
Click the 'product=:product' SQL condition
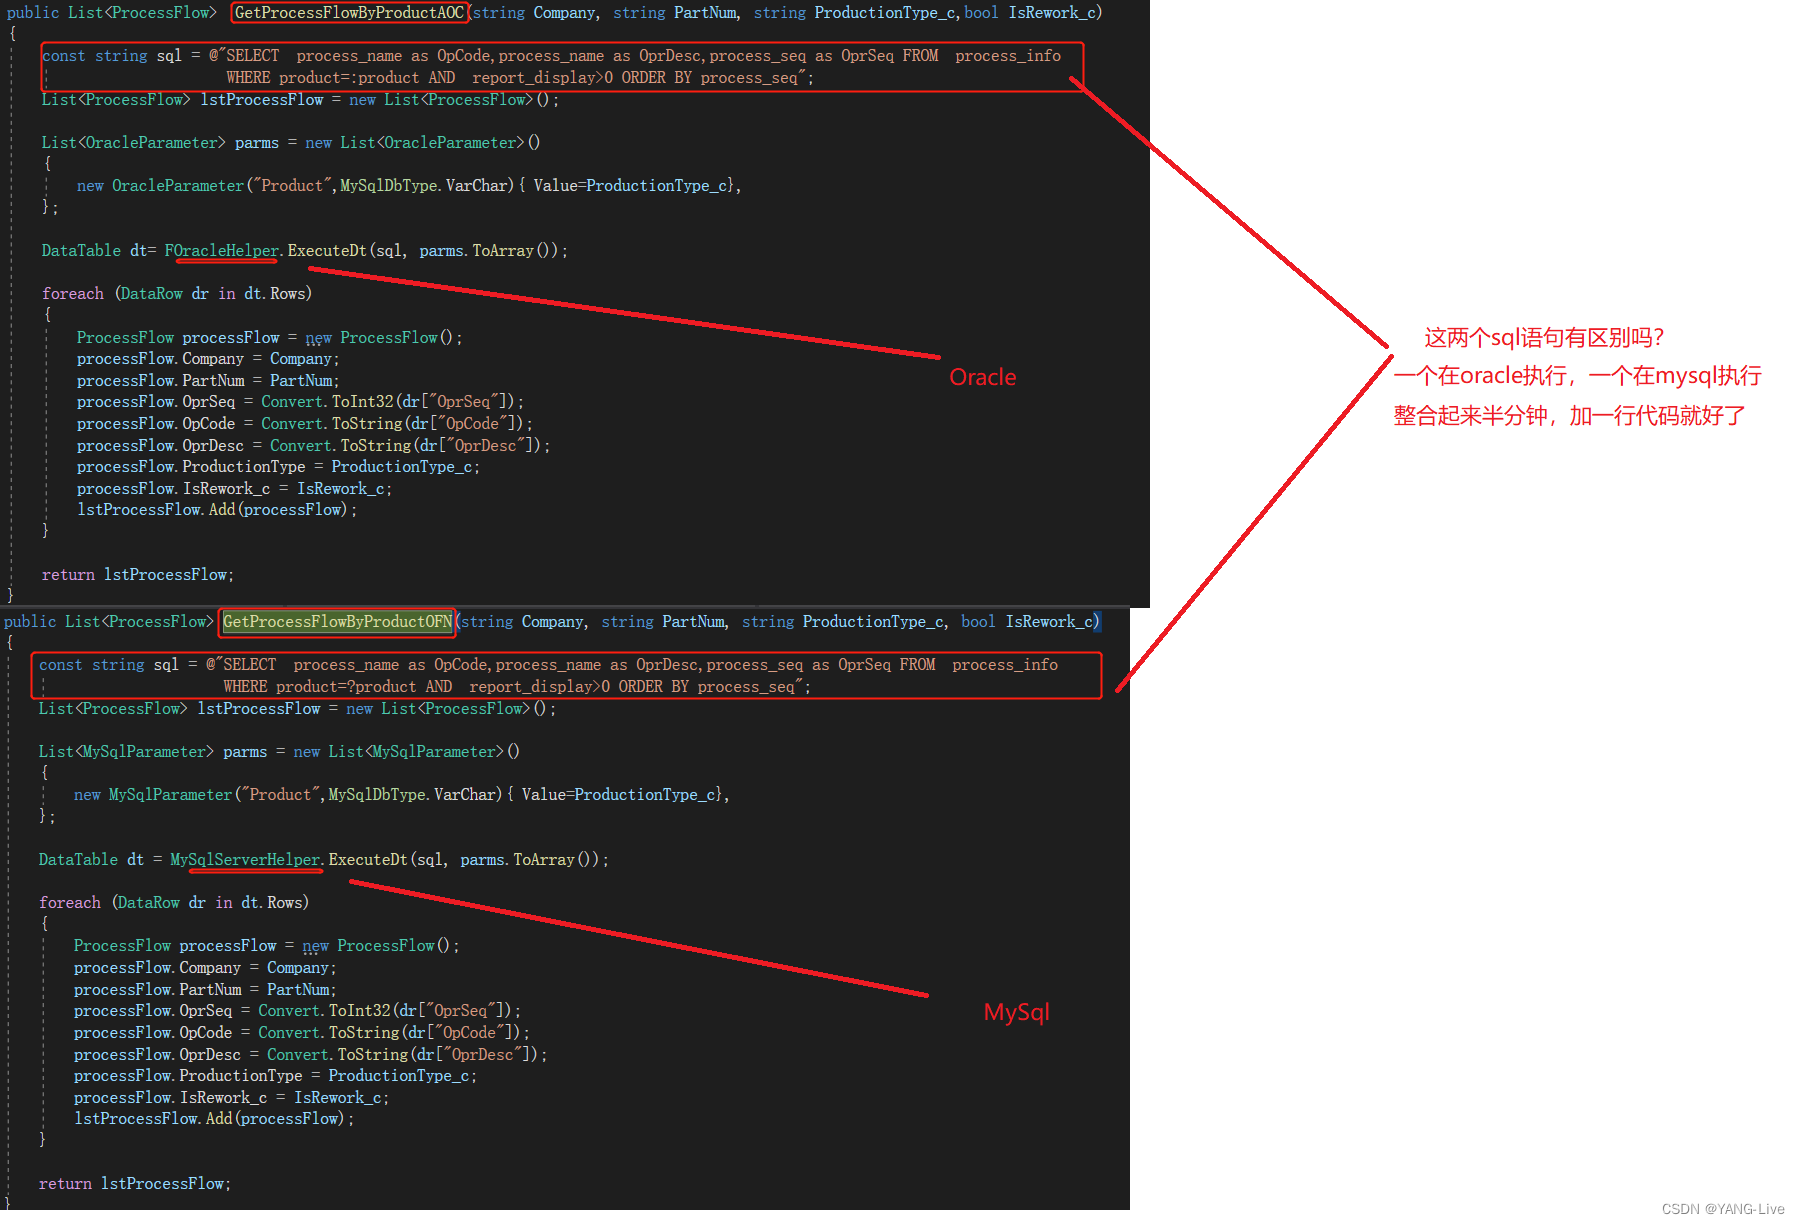coord(349,78)
